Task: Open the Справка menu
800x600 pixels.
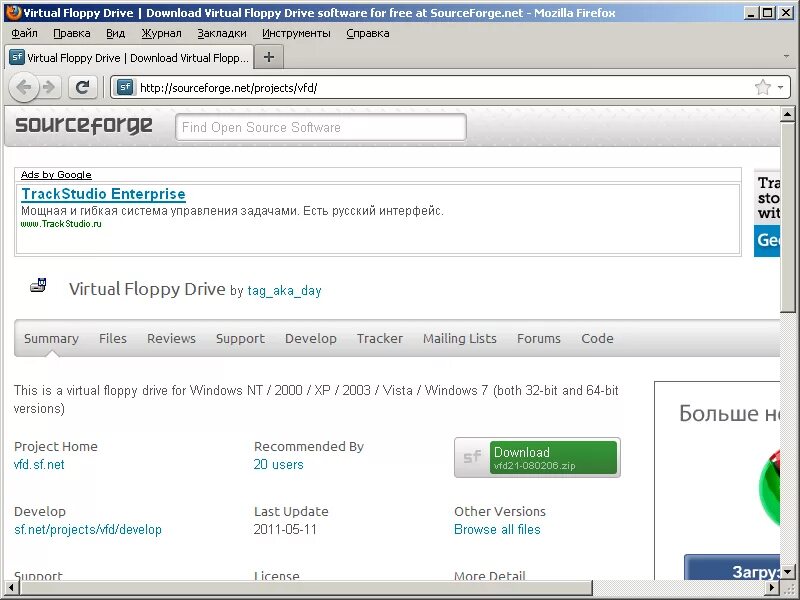Action: pyautogui.click(x=367, y=33)
